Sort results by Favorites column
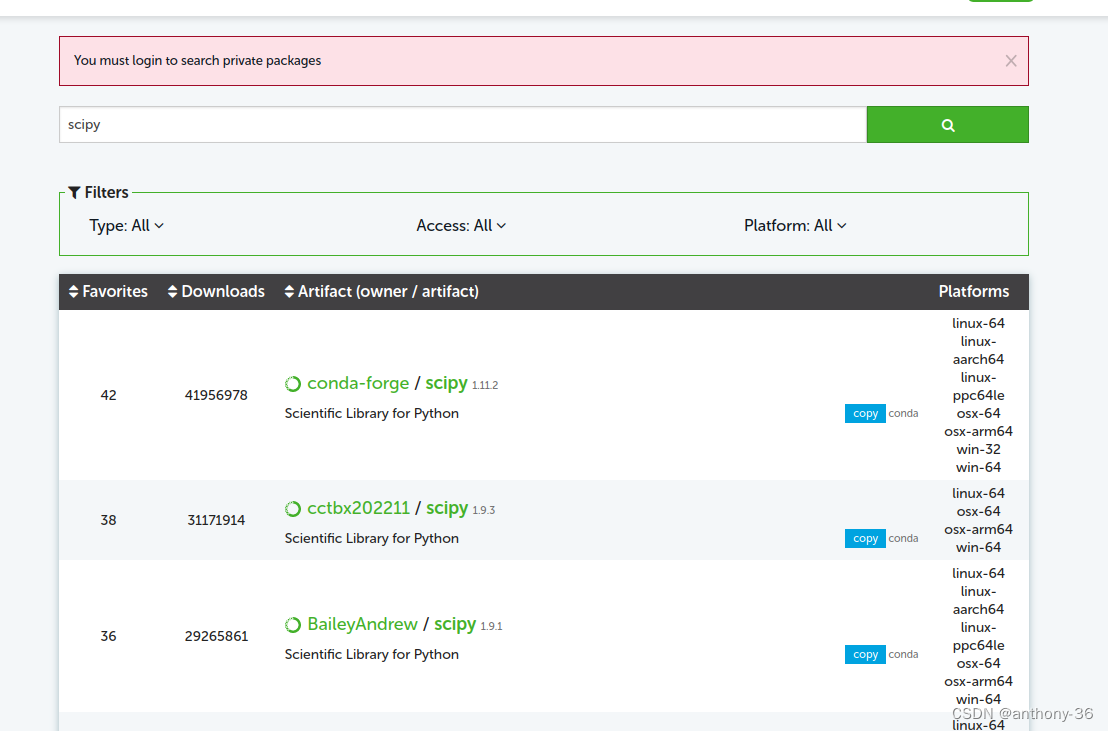Screen dimensions: 1108x731 pyautogui.click(x=108, y=291)
